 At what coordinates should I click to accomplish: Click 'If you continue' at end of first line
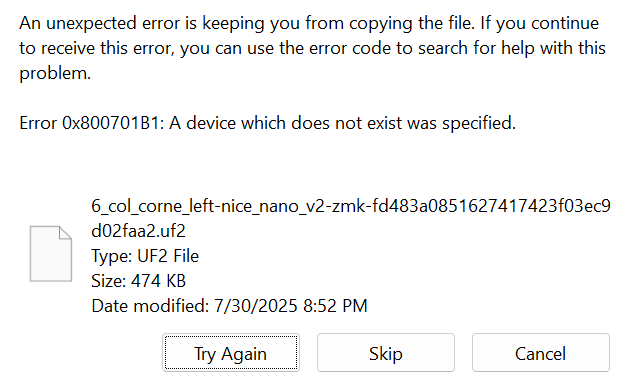click(x=539, y=23)
